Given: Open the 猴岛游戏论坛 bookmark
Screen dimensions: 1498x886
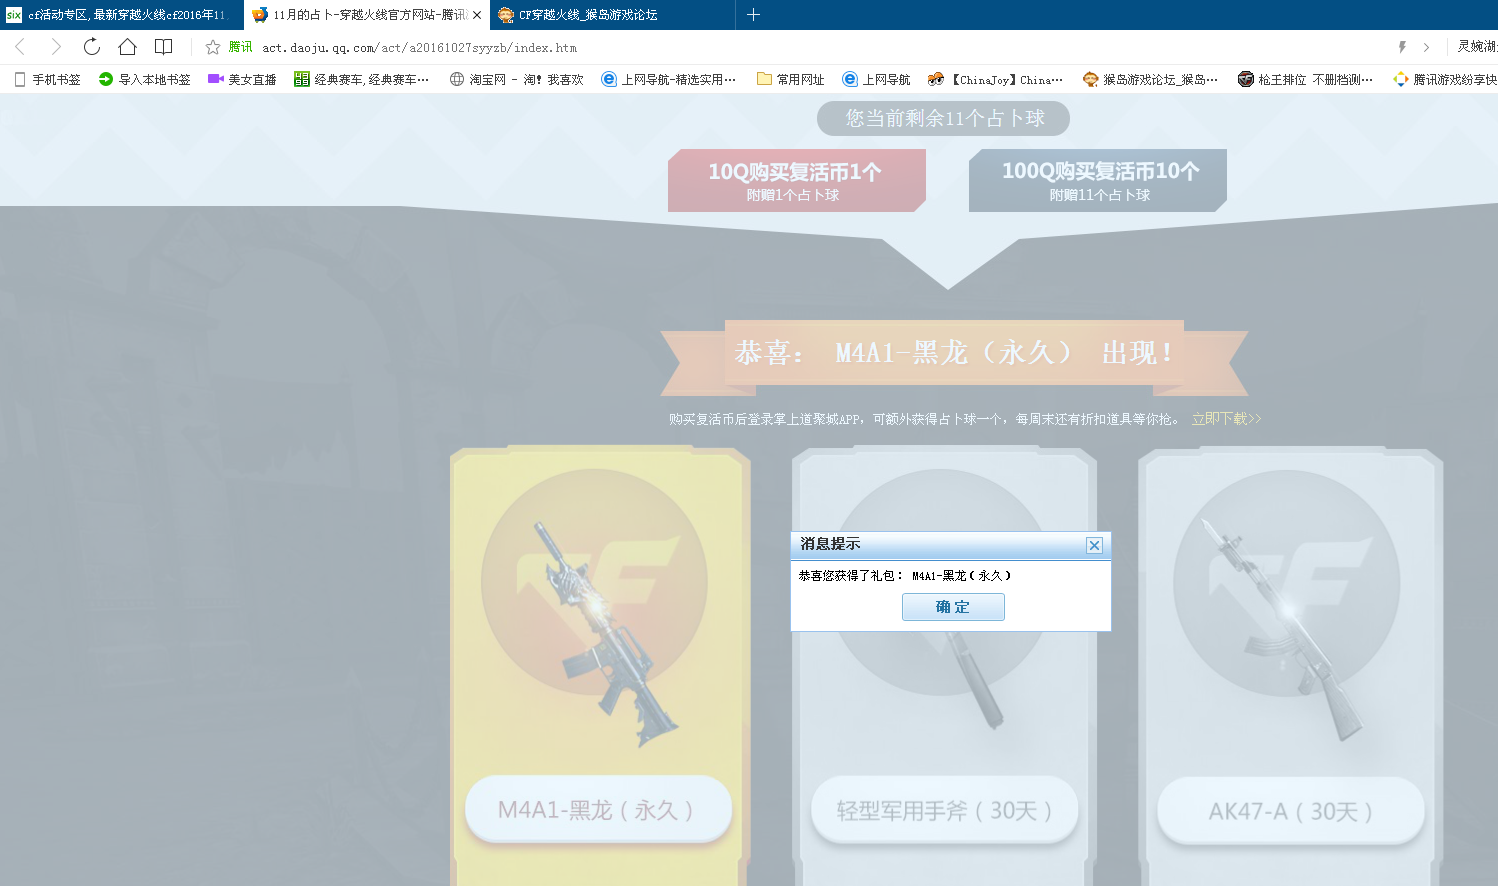Looking at the screenshot, I should pyautogui.click(x=1151, y=79).
